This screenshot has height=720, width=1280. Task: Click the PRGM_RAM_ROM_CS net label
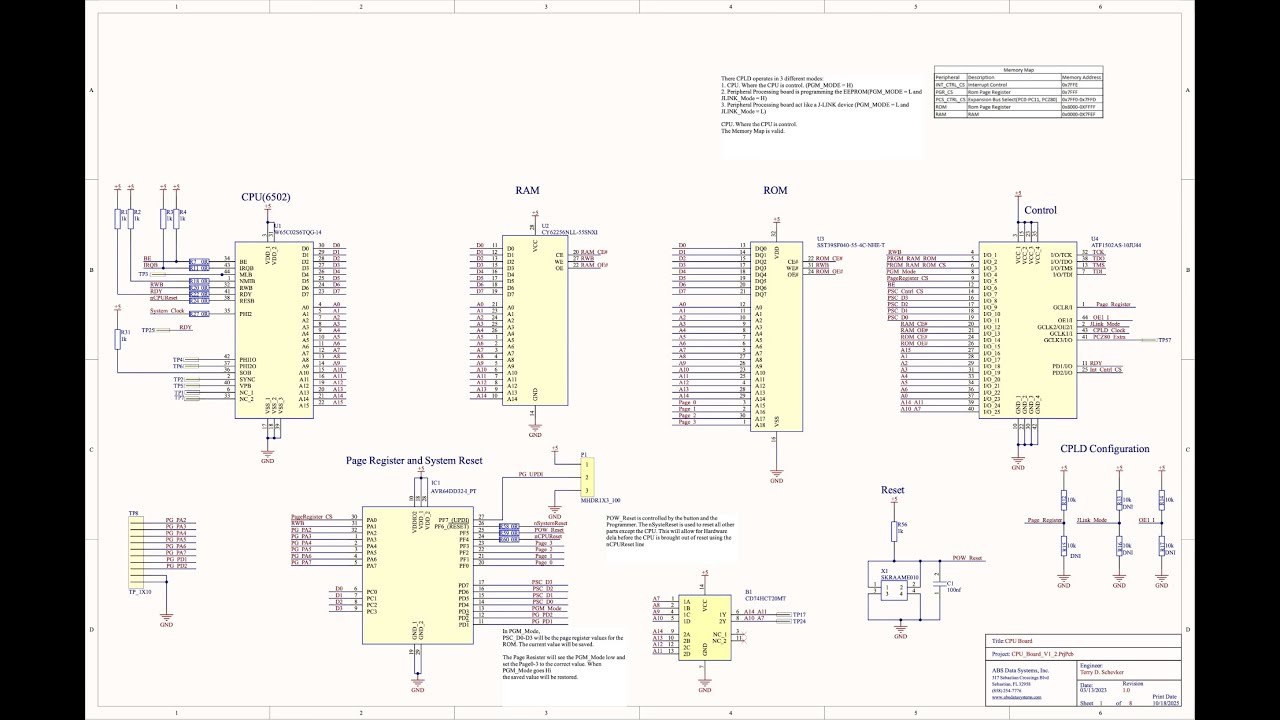pos(917,265)
